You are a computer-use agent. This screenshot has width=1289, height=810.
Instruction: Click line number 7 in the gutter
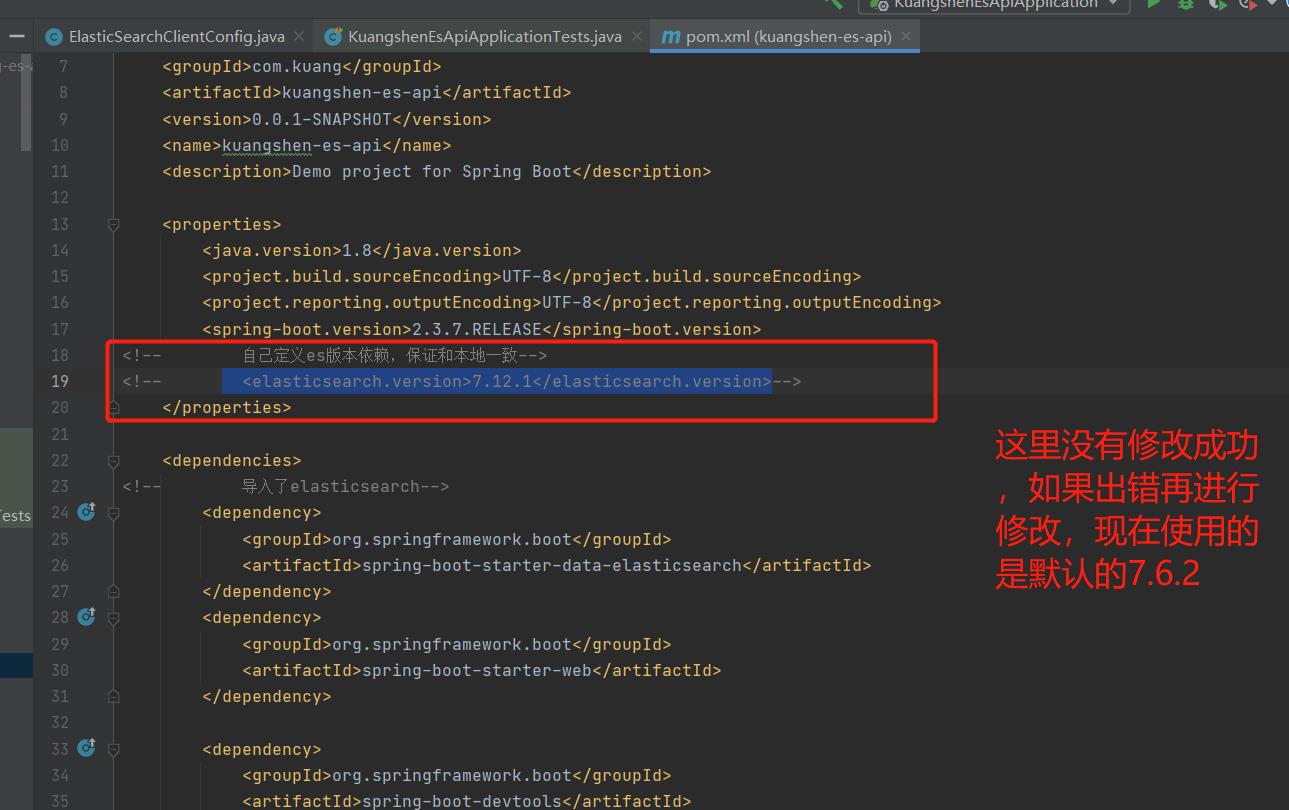click(x=64, y=66)
